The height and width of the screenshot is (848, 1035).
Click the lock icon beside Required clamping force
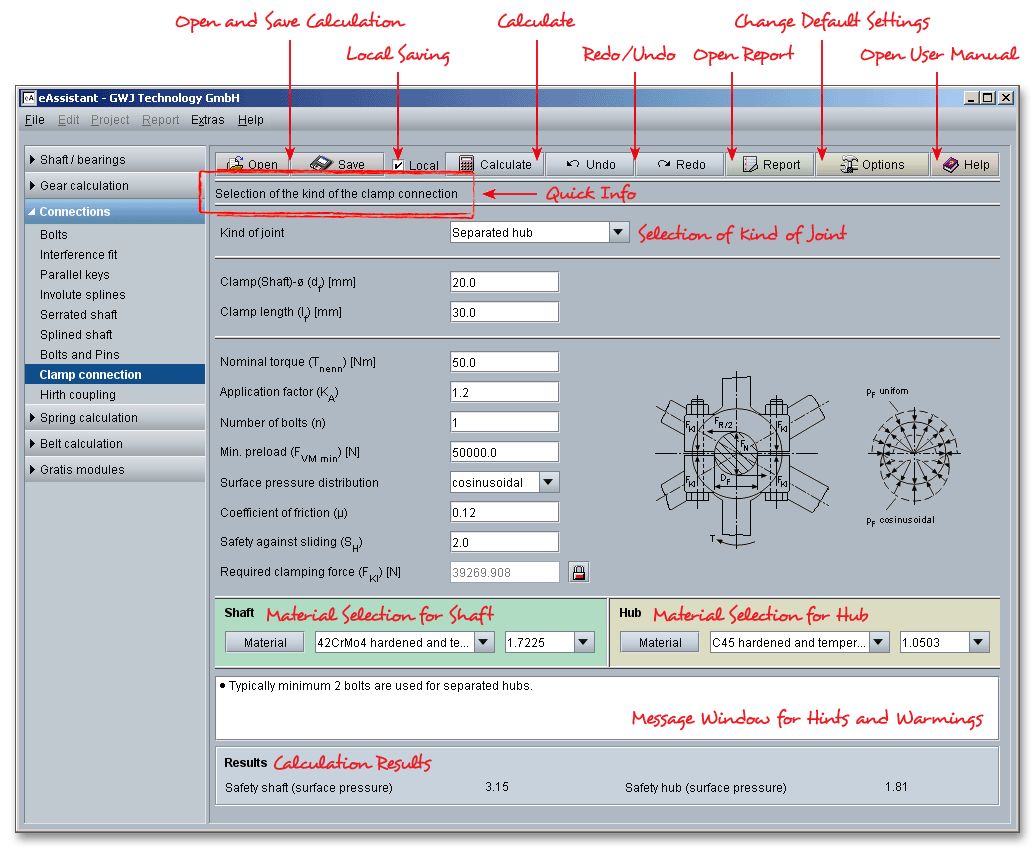tap(579, 572)
